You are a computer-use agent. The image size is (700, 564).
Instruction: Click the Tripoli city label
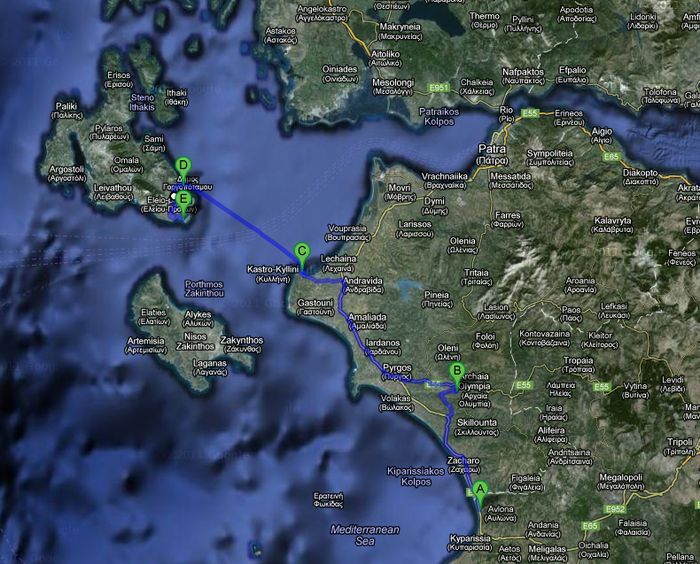point(679,441)
